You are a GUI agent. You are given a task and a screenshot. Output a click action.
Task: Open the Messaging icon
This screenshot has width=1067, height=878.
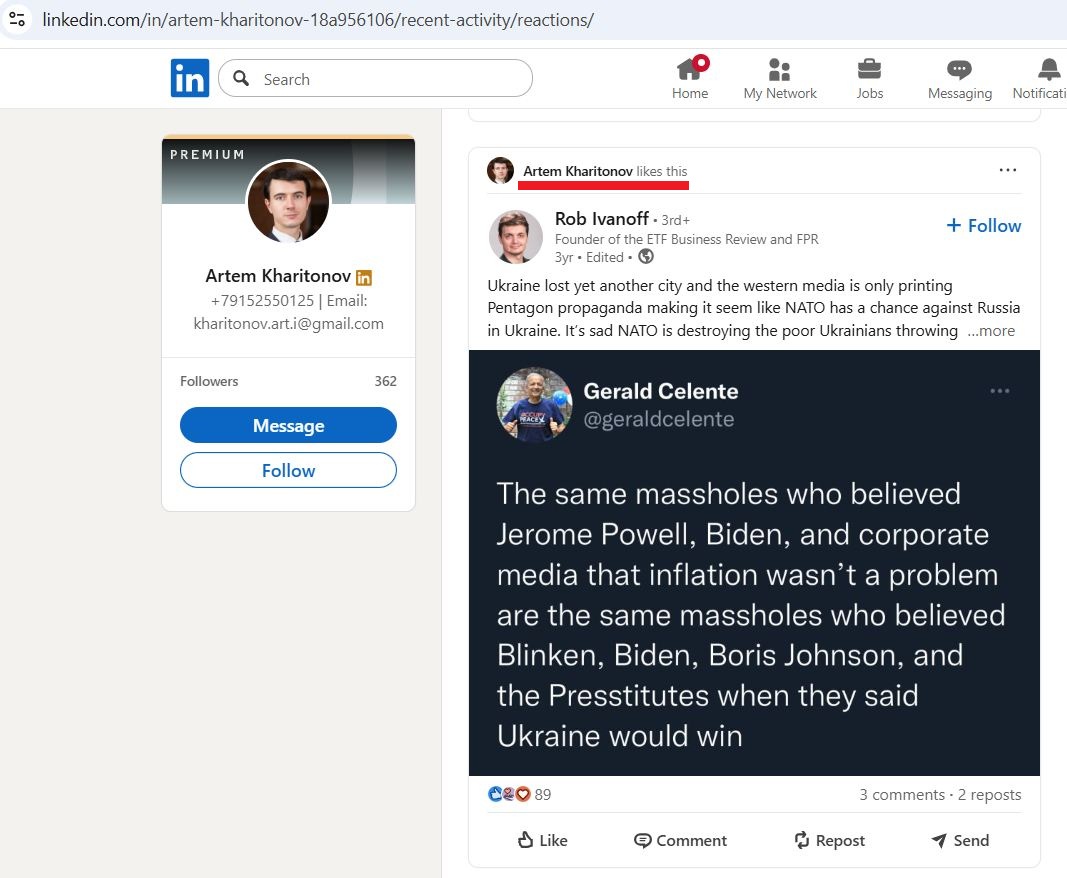tap(959, 69)
